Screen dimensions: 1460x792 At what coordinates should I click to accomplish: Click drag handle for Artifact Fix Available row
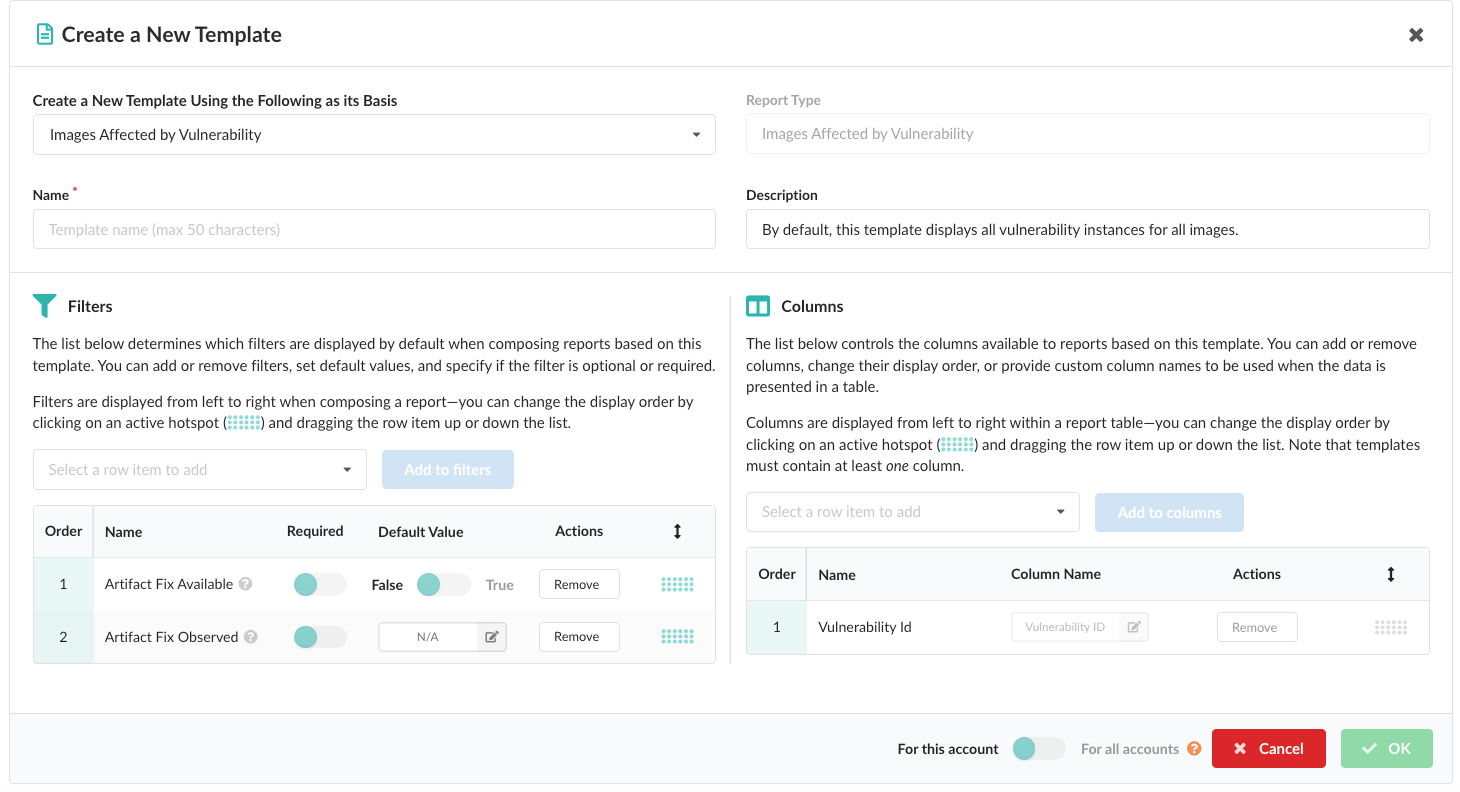click(x=677, y=584)
